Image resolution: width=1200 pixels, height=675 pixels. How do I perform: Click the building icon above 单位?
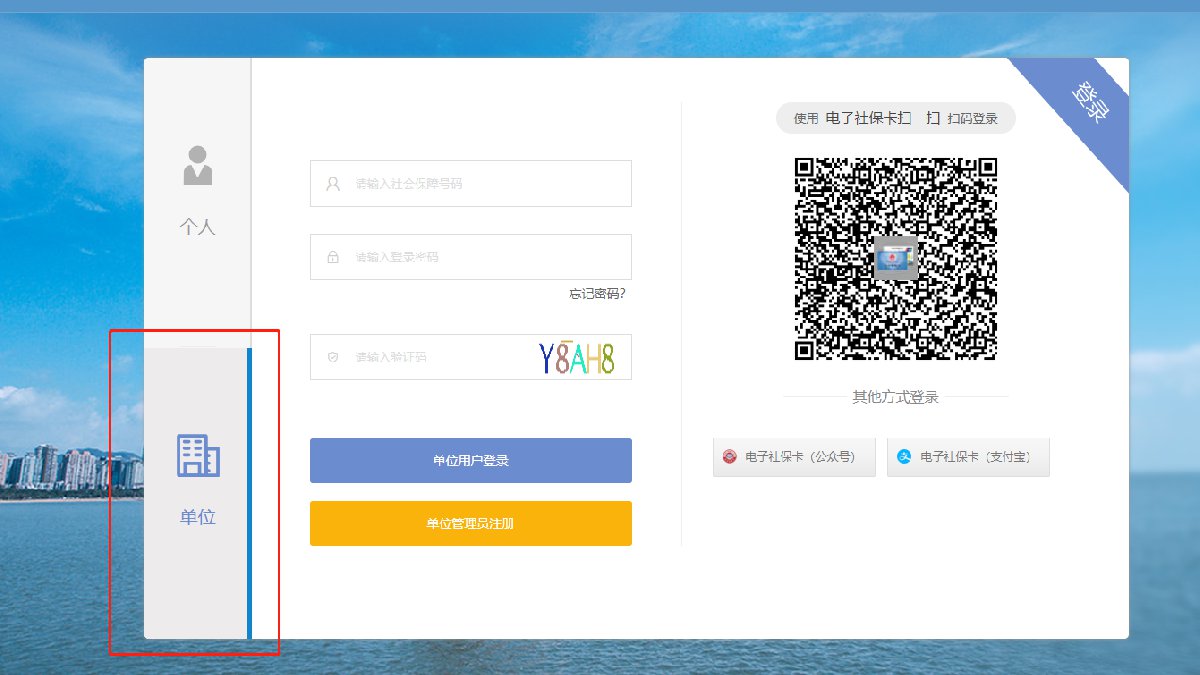coord(198,456)
